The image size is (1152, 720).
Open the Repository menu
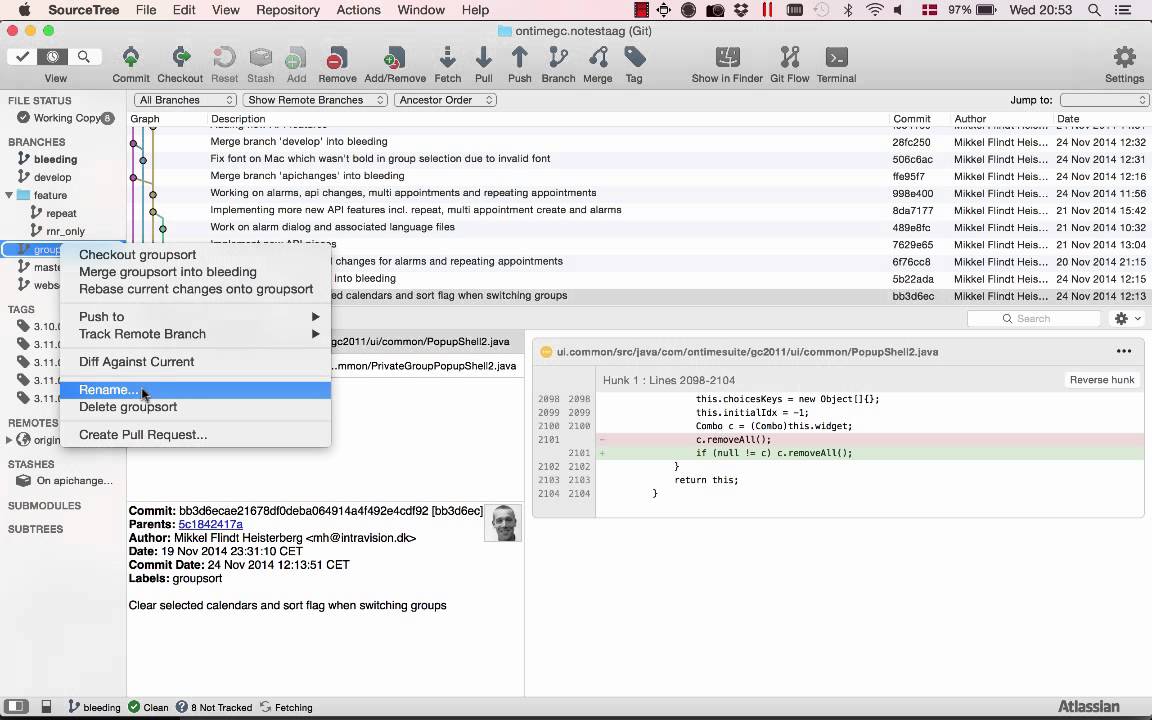[288, 10]
